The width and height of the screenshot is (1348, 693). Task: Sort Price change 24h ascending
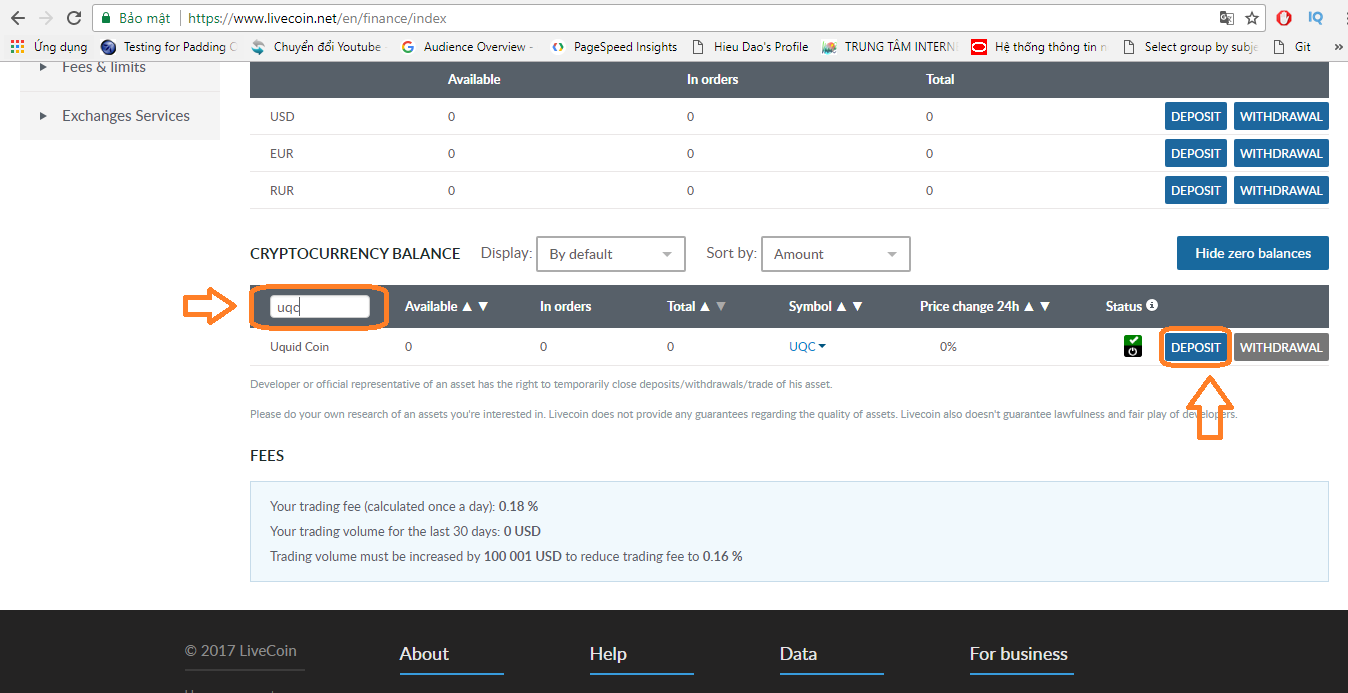tap(1029, 307)
